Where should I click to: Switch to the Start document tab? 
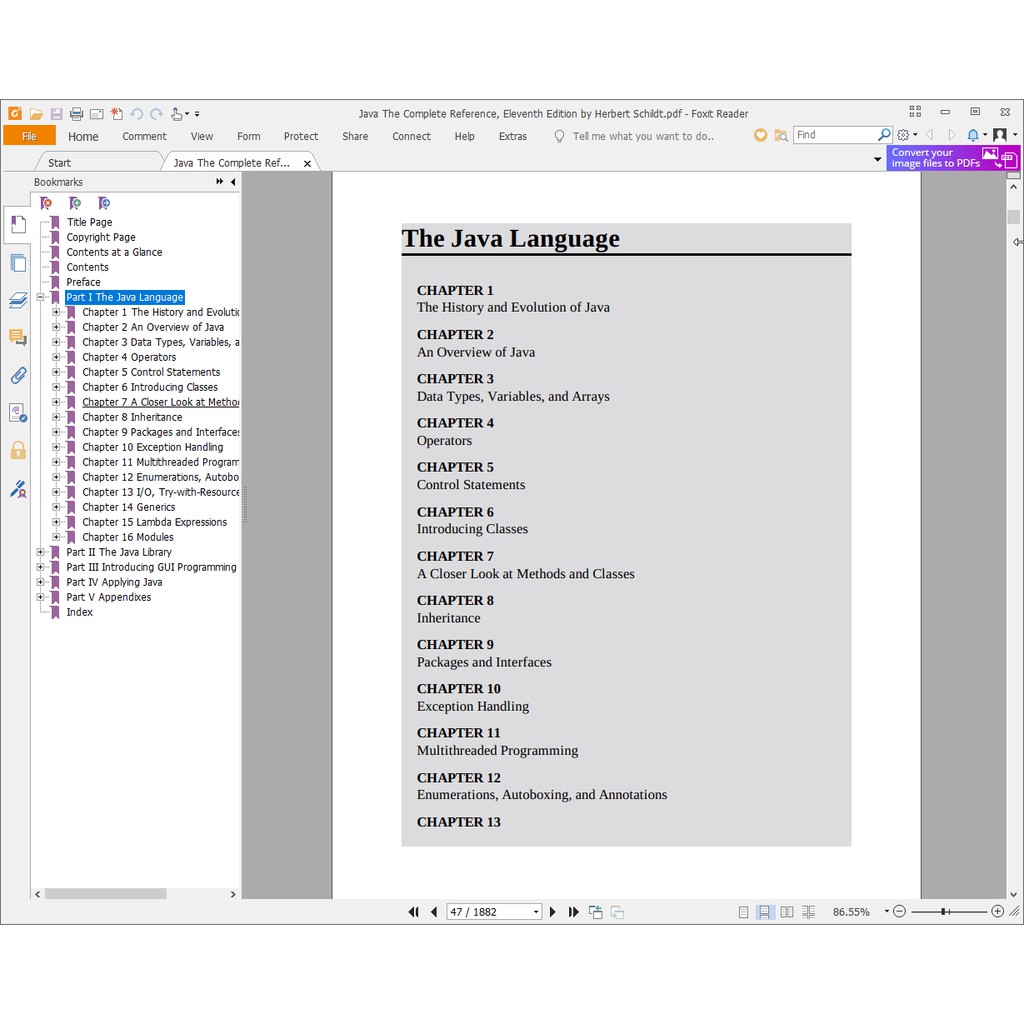coord(59,163)
